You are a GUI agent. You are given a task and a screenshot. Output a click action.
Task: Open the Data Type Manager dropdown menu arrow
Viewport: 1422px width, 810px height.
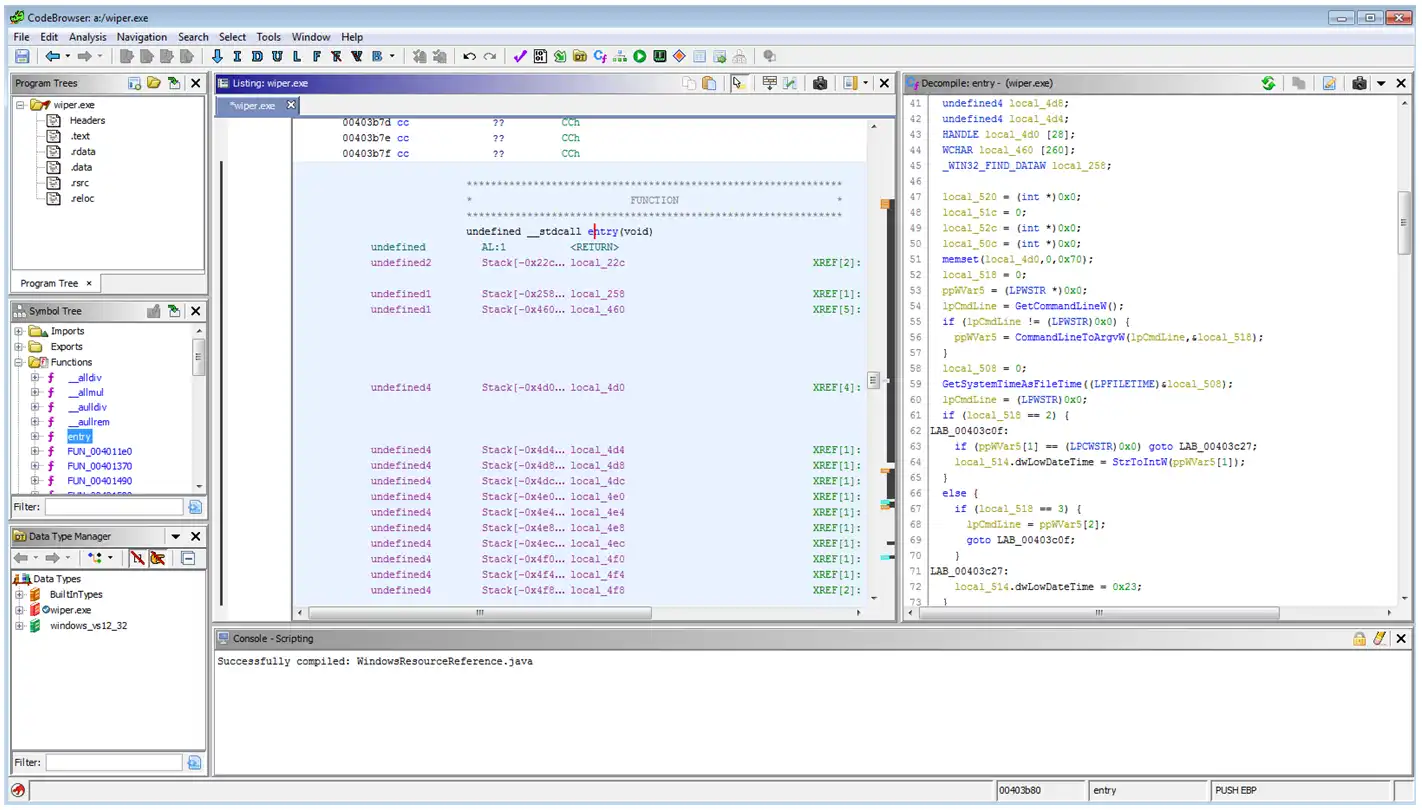(x=176, y=537)
